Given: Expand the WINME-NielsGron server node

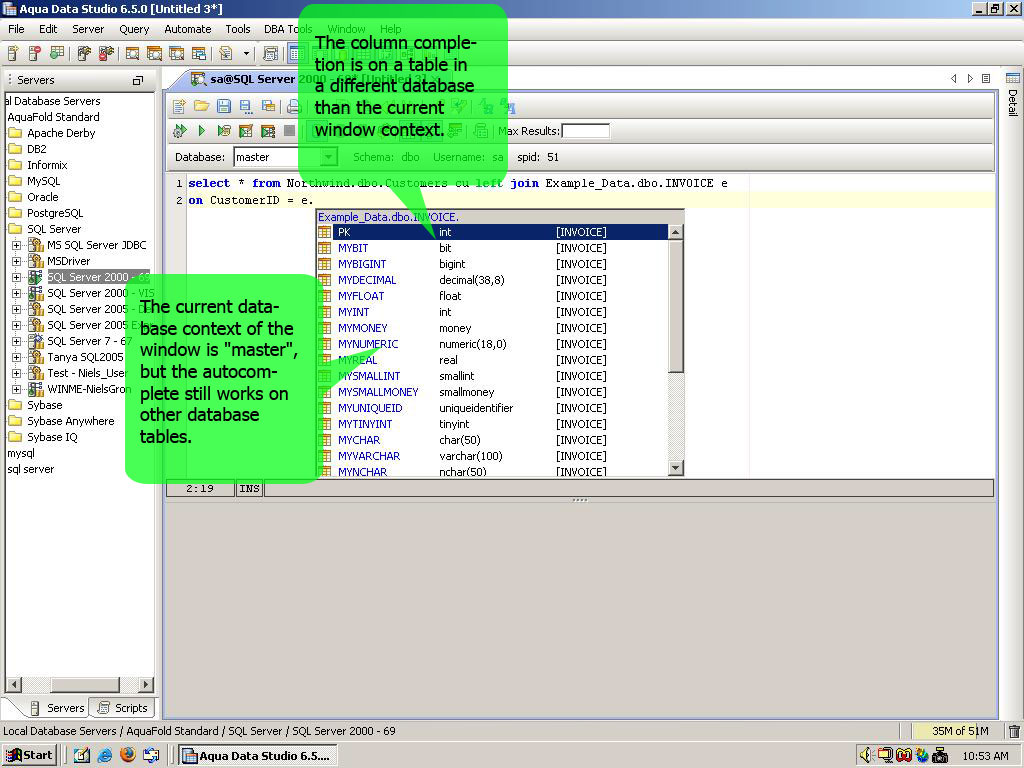Looking at the screenshot, I should pos(16,389).
